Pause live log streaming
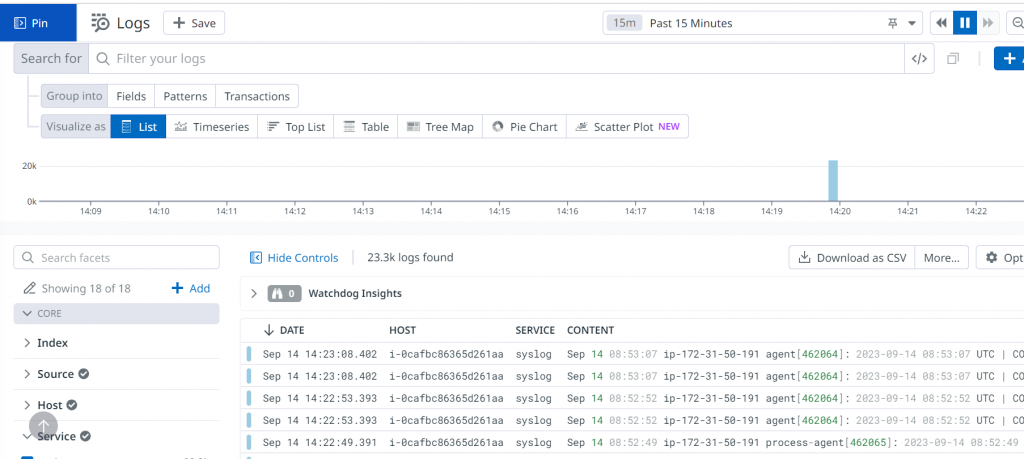This screenshot has height=459, width=1024. tap(965, 23)
